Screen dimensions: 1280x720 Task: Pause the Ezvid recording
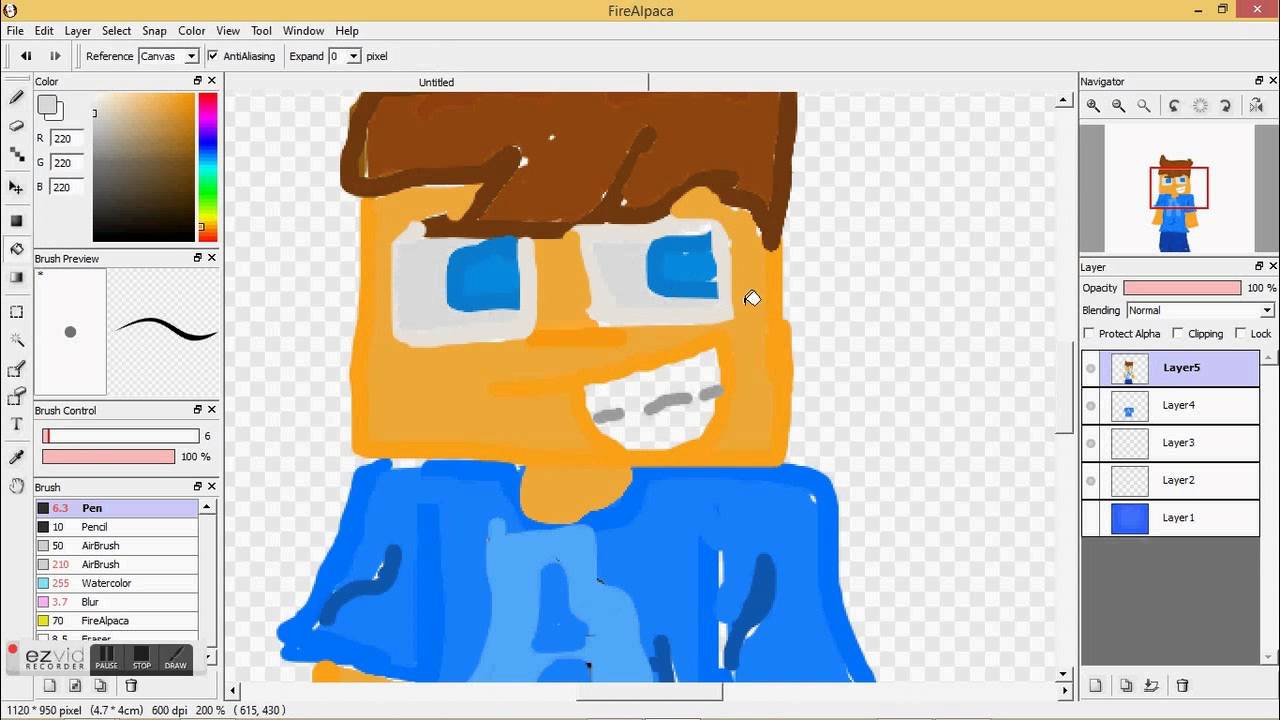click(106, 657)
